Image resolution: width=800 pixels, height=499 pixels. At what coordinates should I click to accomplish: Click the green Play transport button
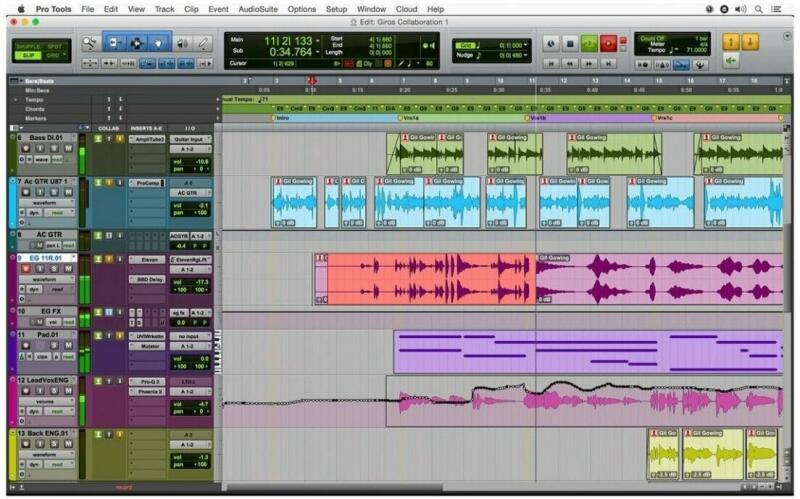pyautogui.click(x=589, y=44)
